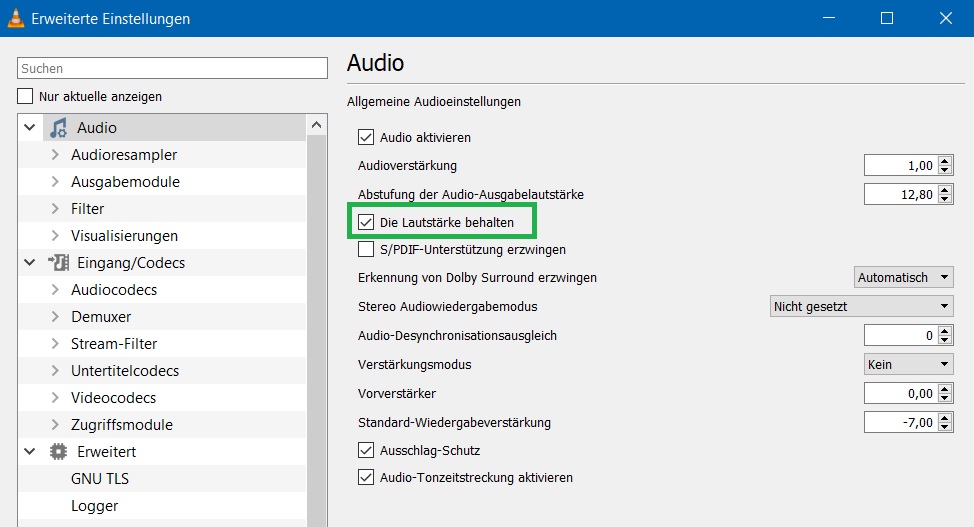Select Stream-Filter in the tree
Screen dimensions: 974x527
click(x=114, y=344)
